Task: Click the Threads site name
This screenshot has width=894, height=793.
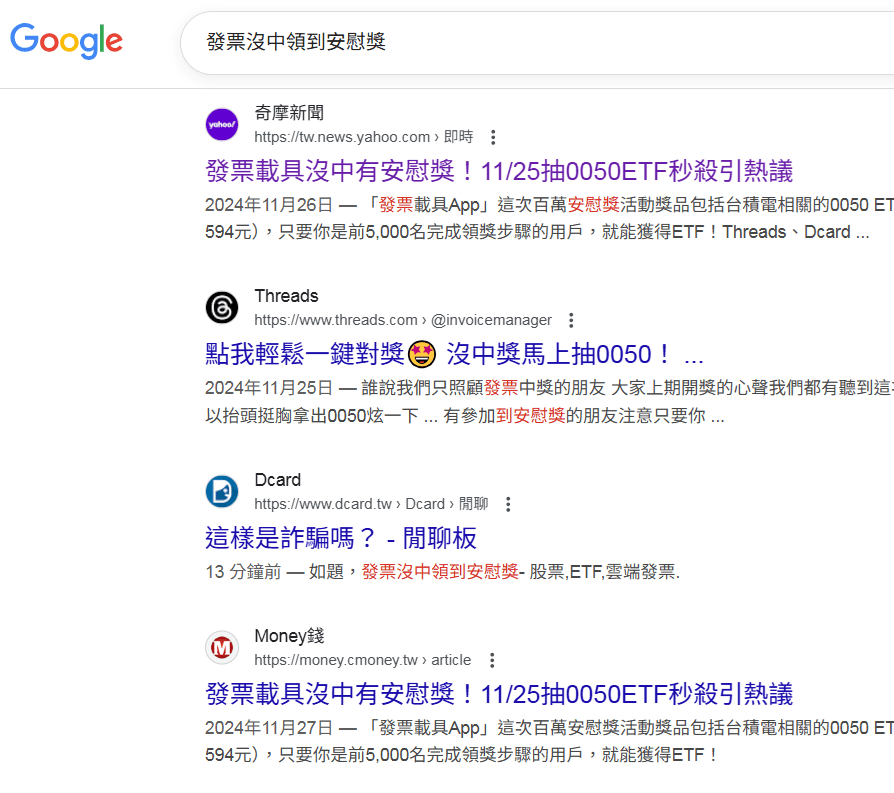Action: [x=286, y=296]
